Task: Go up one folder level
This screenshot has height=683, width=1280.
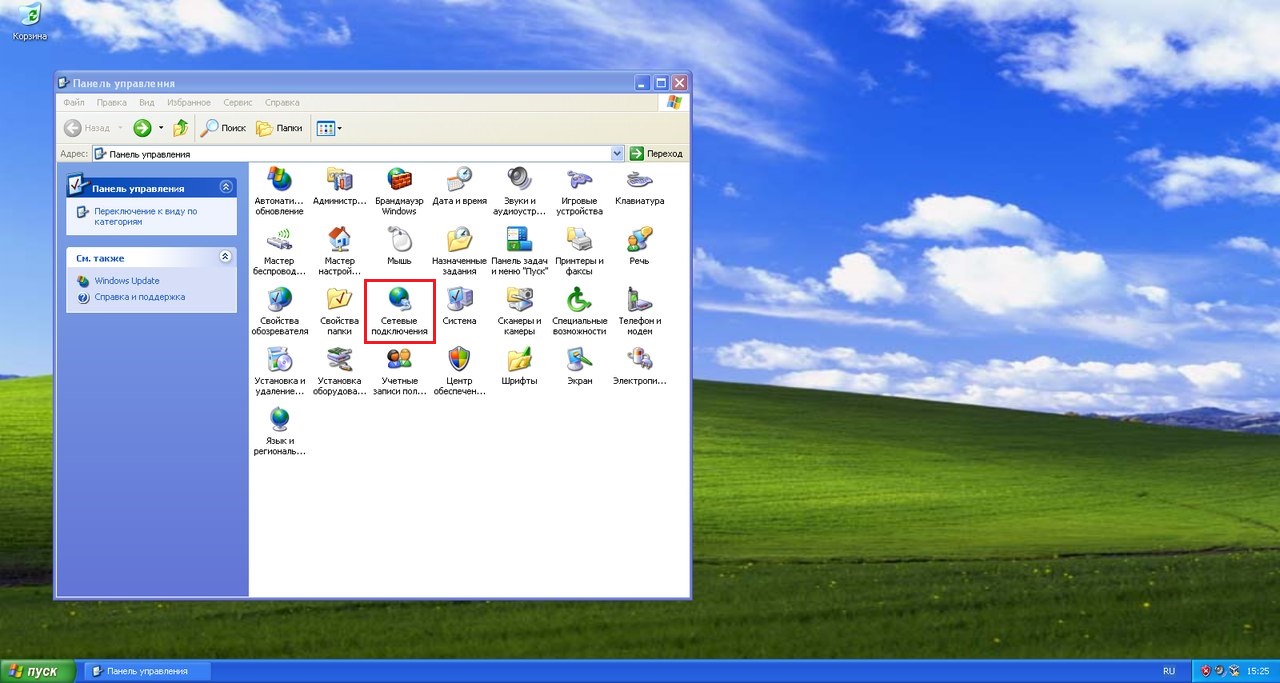Action: coord(181,128)
